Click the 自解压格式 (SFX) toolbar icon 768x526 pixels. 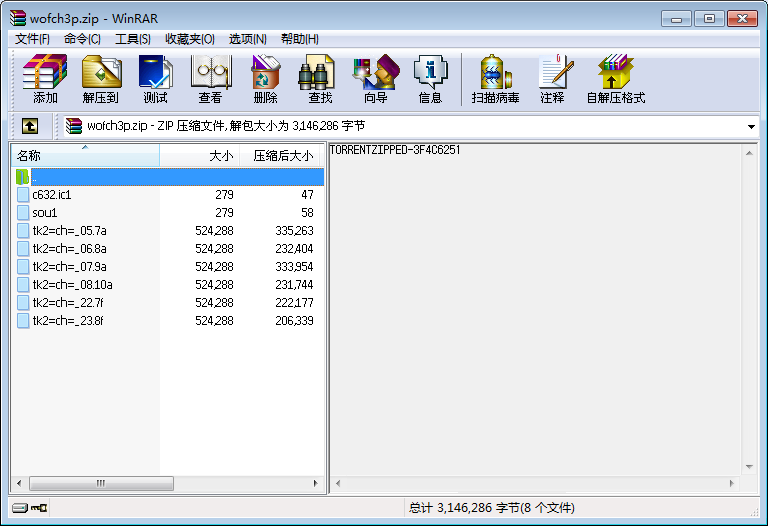[x=616, y=79]
